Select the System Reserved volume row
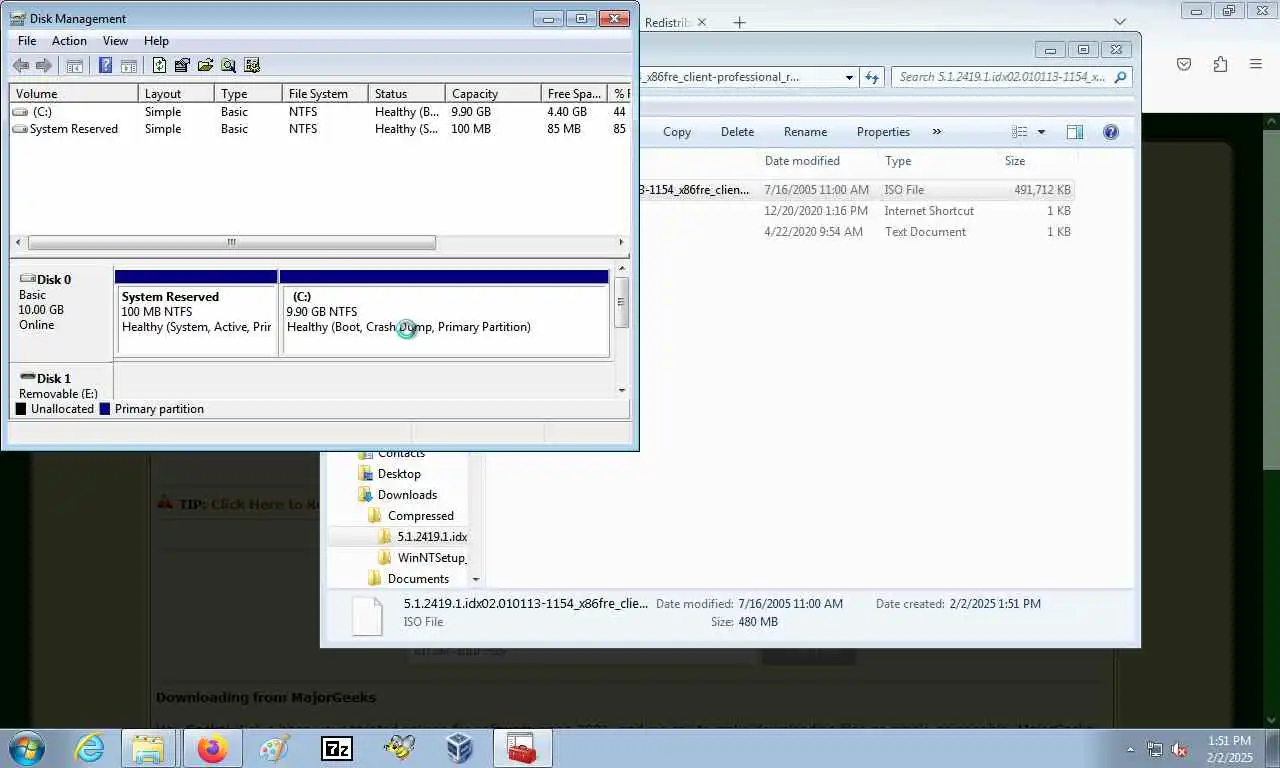This screenshot has height=768, width=1280. (320, 129)
